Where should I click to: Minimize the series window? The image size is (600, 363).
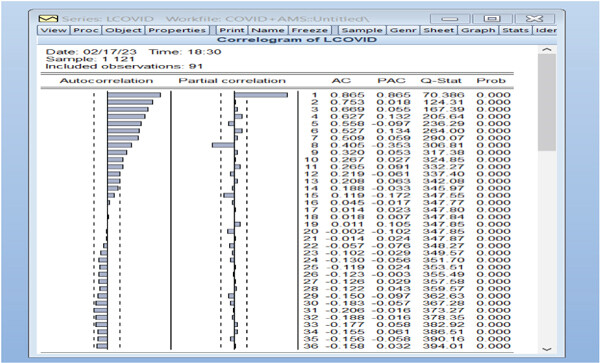[450, 18]
